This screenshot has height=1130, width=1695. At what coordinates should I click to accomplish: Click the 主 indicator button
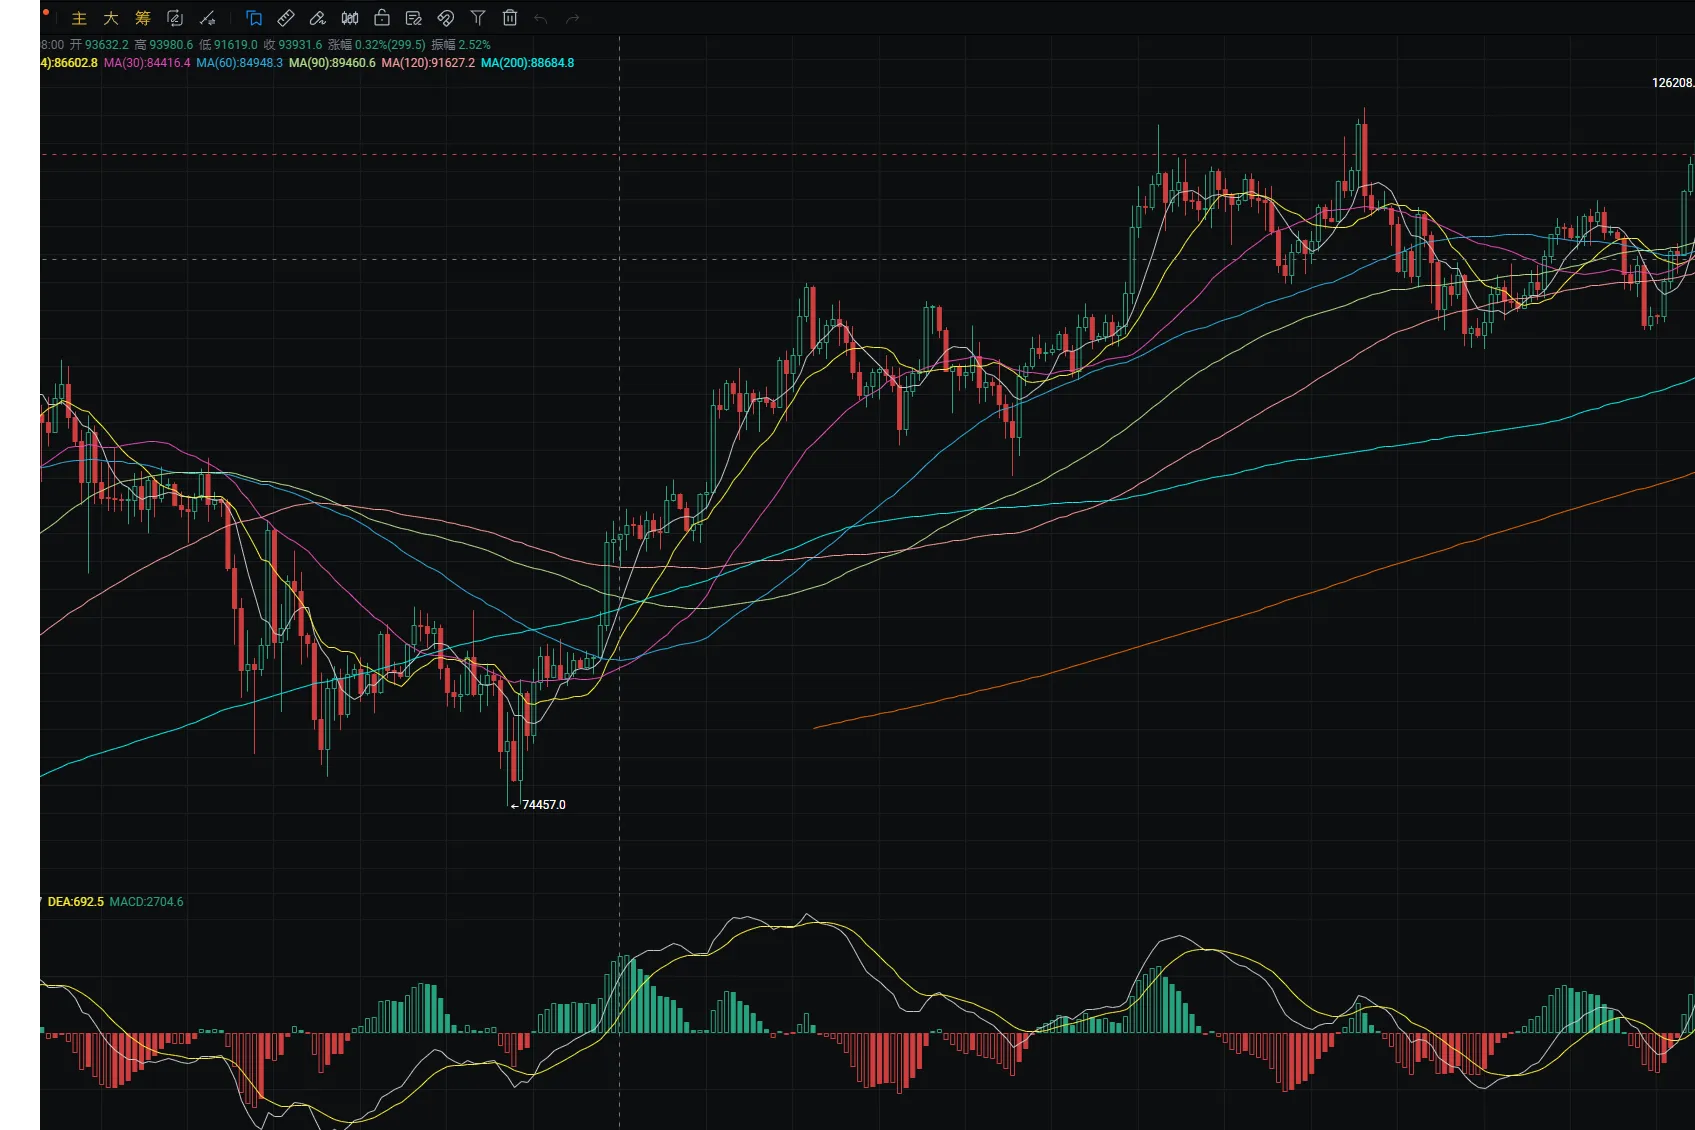[x=79, y=18]
